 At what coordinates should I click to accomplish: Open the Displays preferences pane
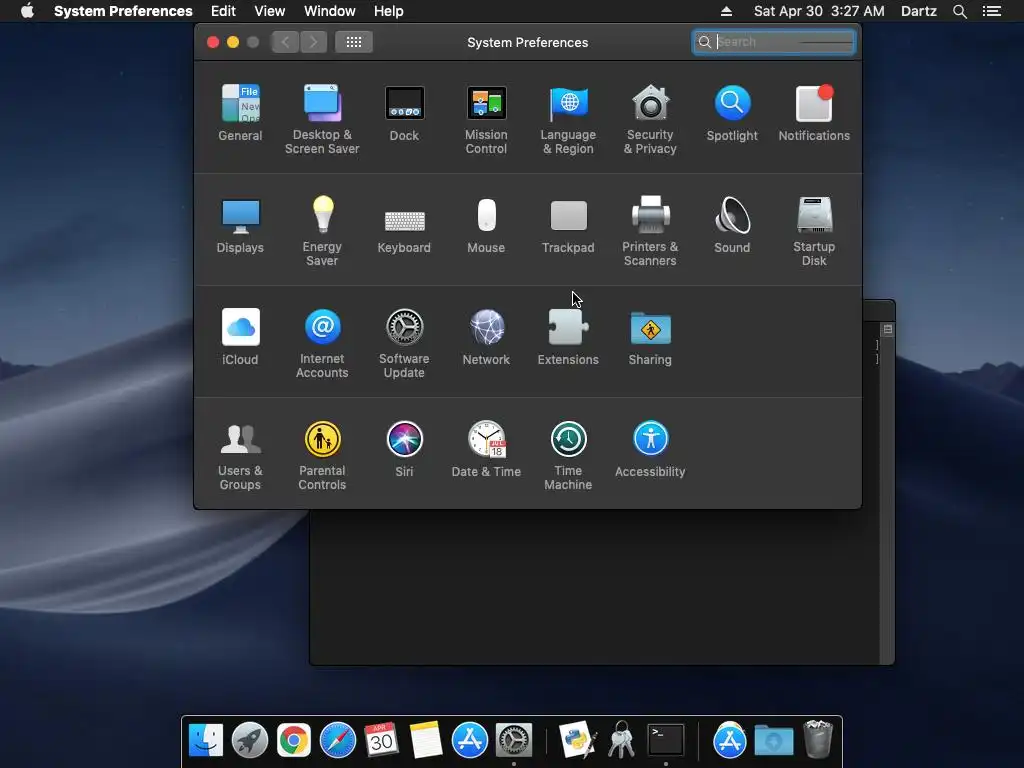pos(240,225)
